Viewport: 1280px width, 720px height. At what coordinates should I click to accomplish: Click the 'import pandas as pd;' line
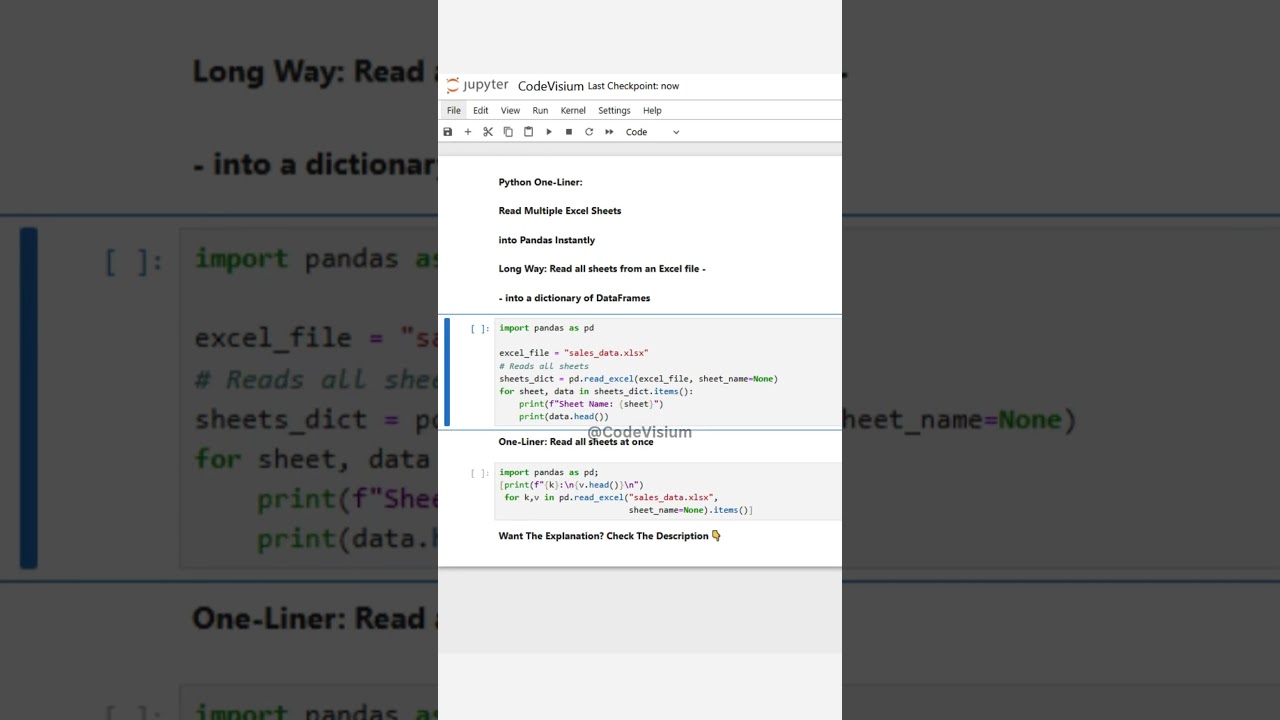click(x=549, y=473)
